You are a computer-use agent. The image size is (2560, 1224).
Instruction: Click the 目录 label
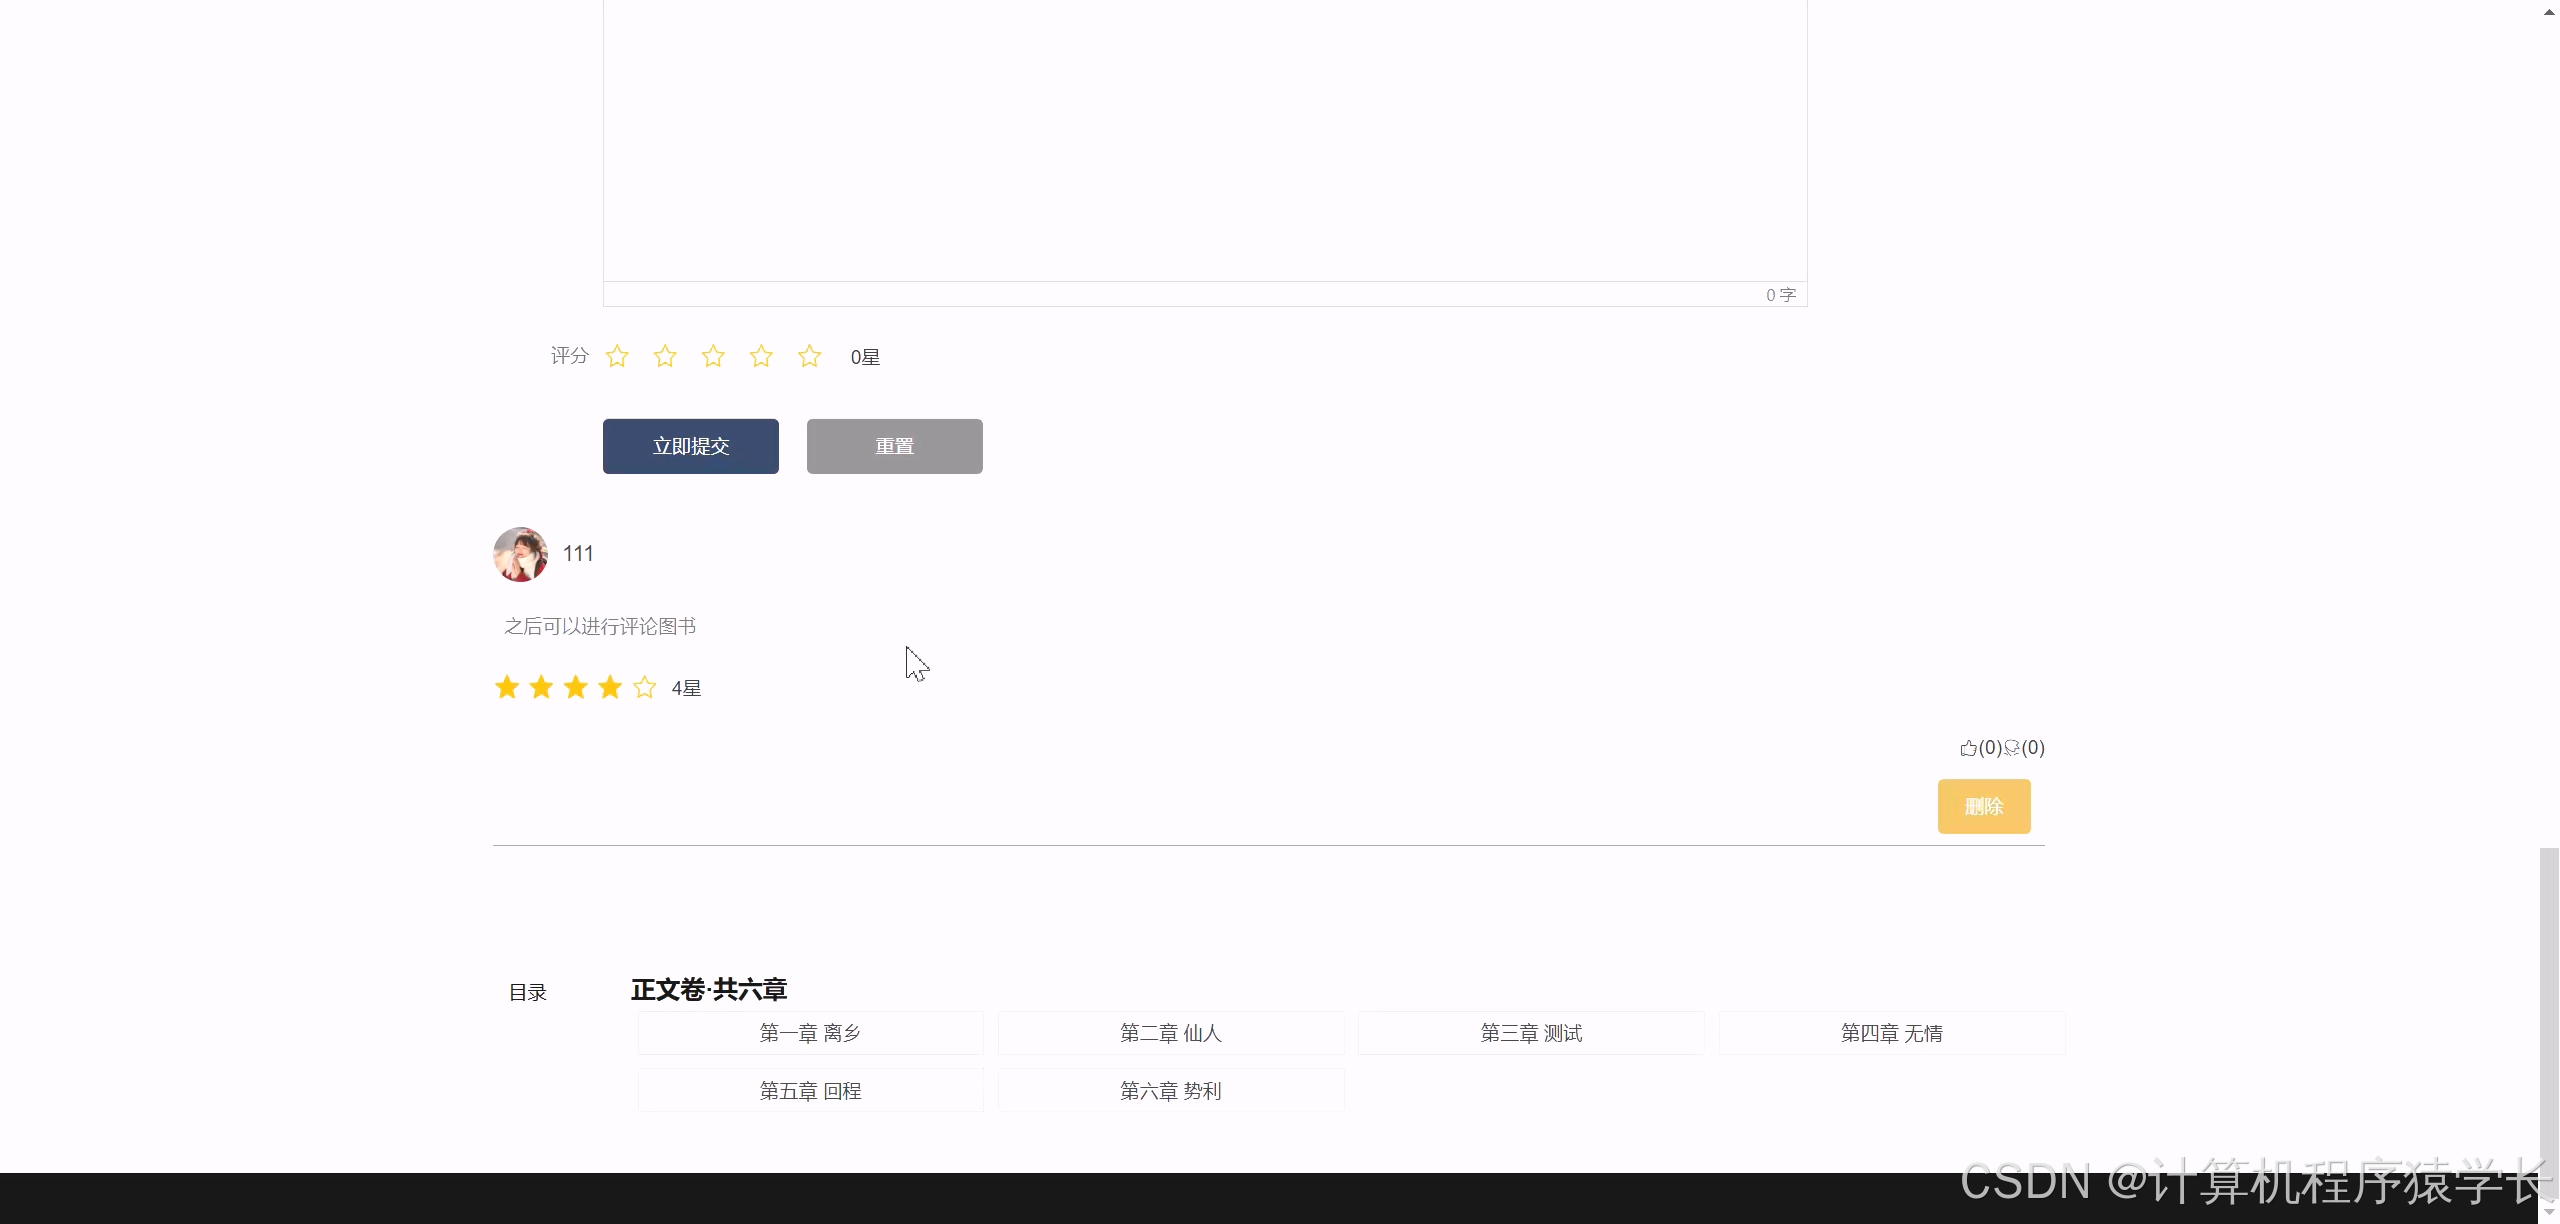click(528, 992)
